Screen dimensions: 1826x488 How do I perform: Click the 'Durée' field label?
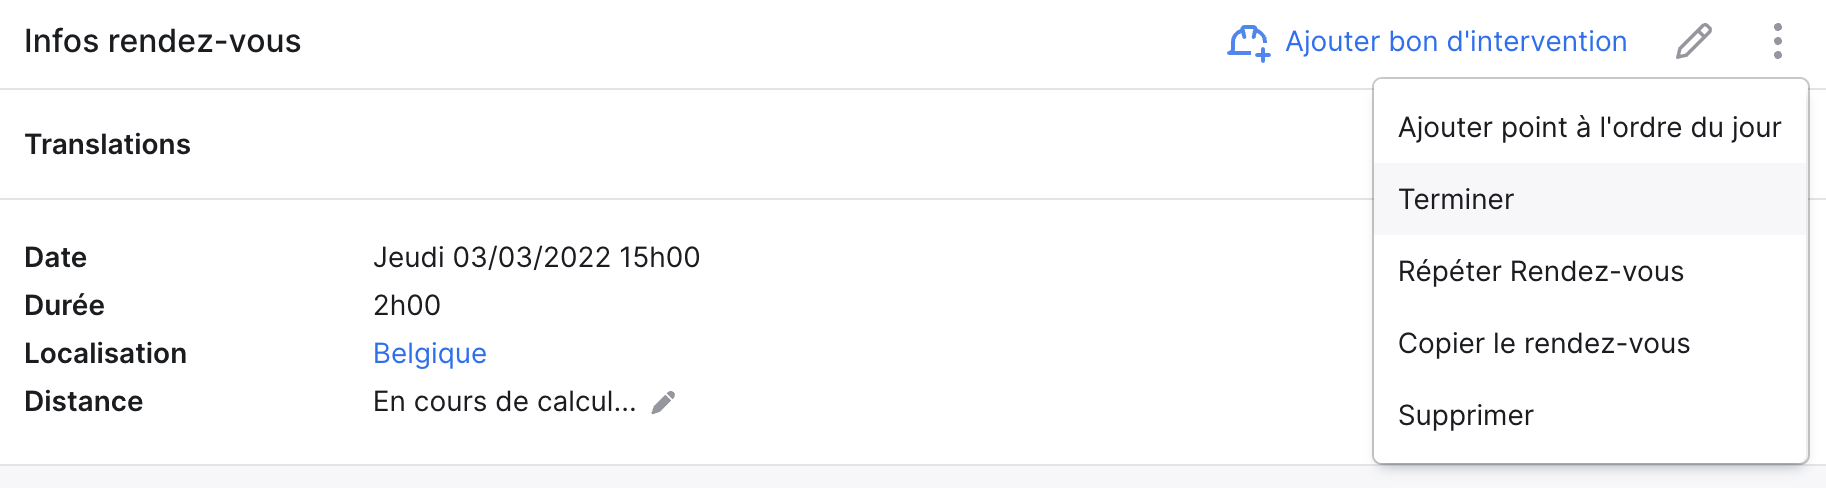[x=64, y=305]
